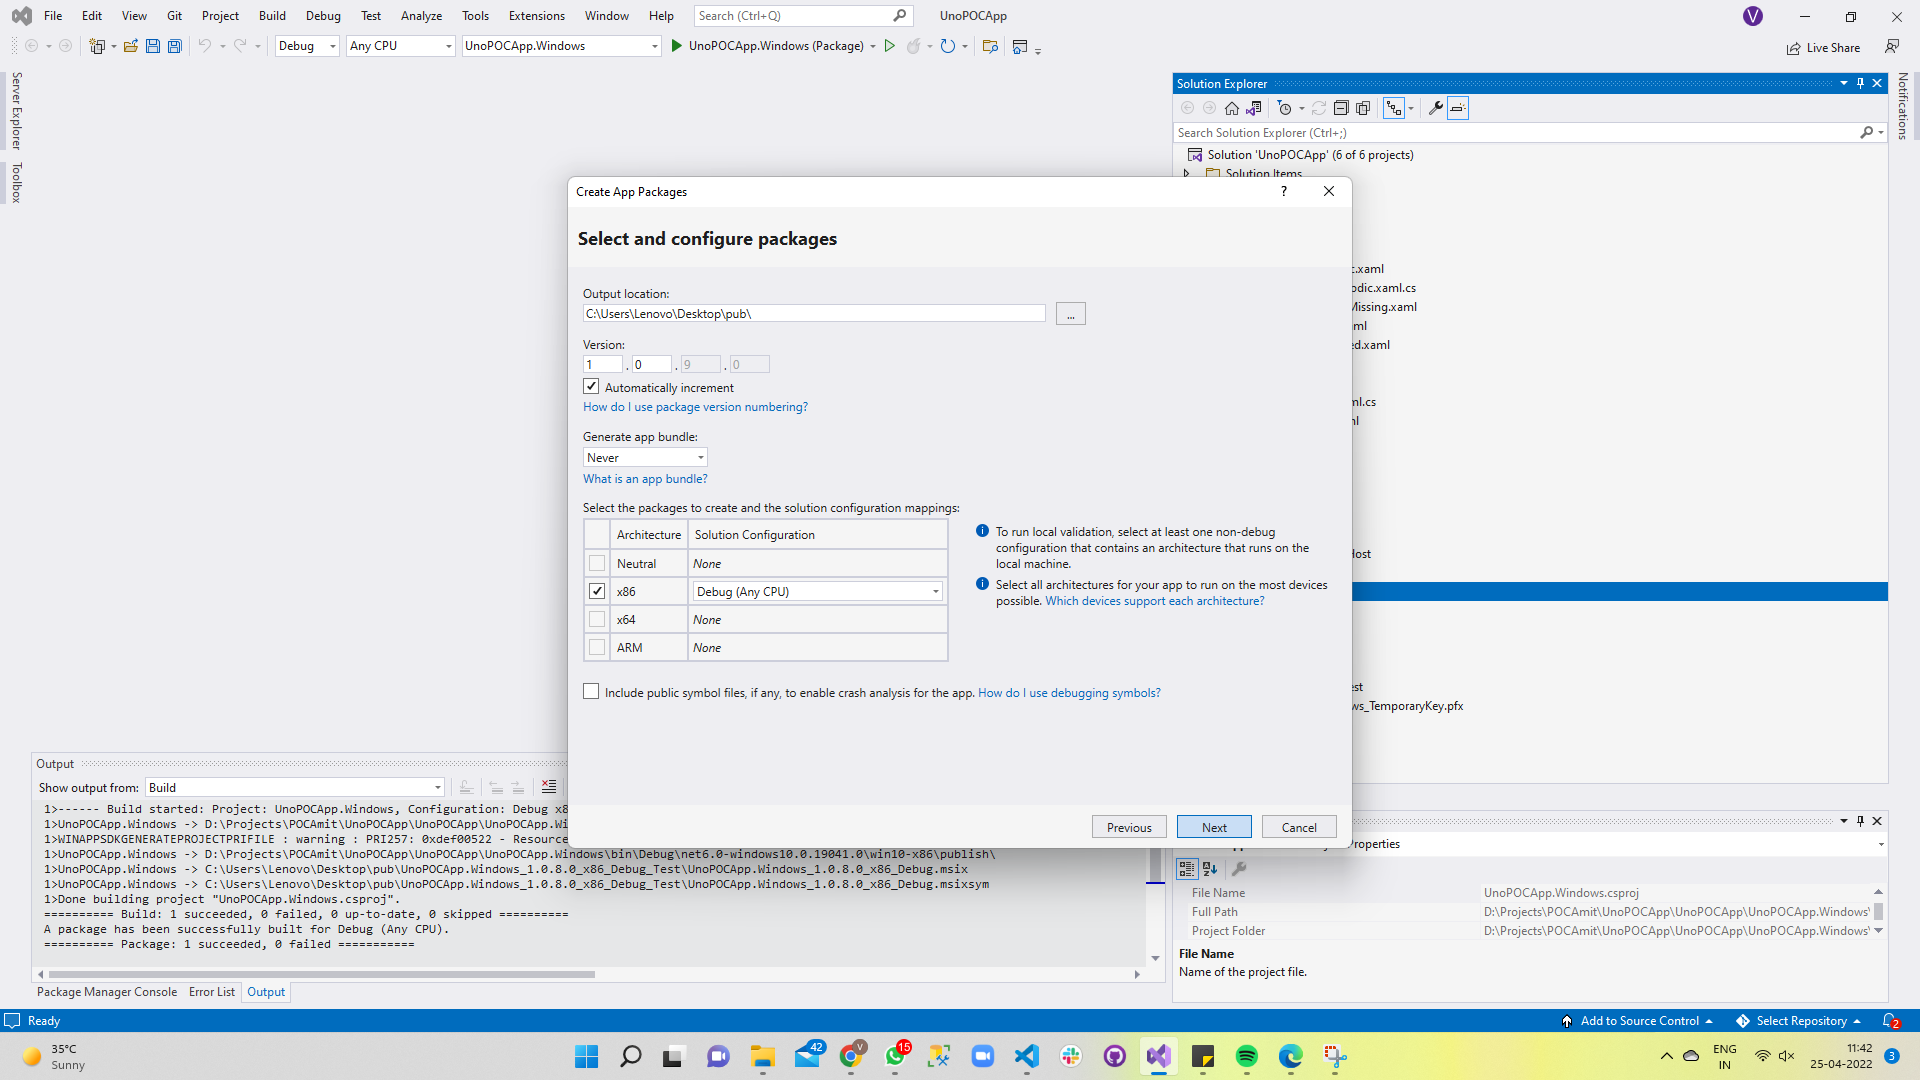Viewport: 1920px width, 1080px height.
Task: Select Sync with Active Document in Solution Explorer
Action: click(x=1254, y=107)
